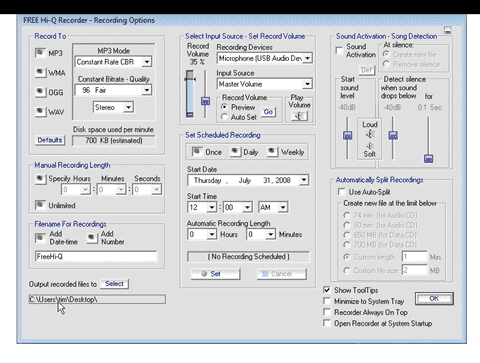Image resolution: width=480 pixels, height=363 pixels.
Task: Enable the Use Auto-Split checkbox
Action: point(341,192)
